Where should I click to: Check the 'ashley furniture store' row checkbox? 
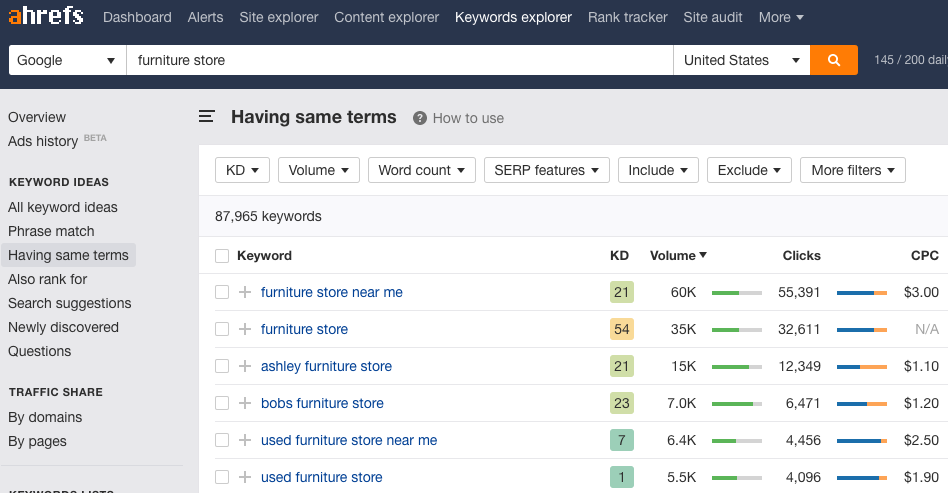point(222,366)
